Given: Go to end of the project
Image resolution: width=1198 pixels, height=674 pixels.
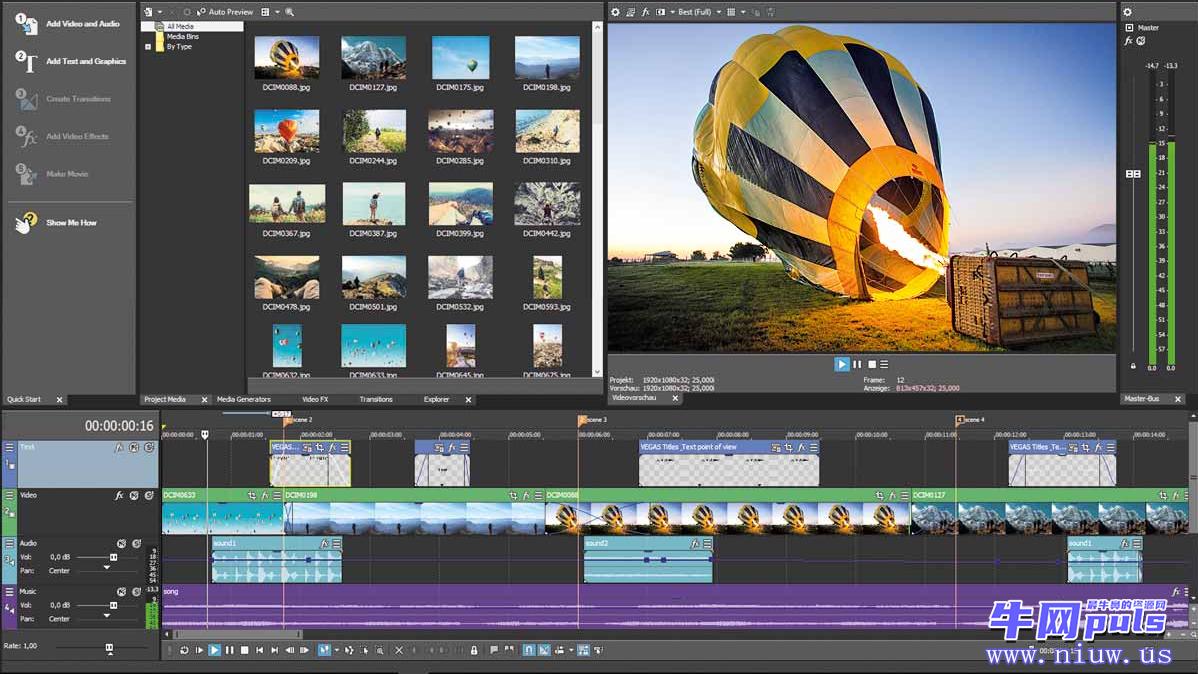Looking at the screenshot, I should pos(274,650).
